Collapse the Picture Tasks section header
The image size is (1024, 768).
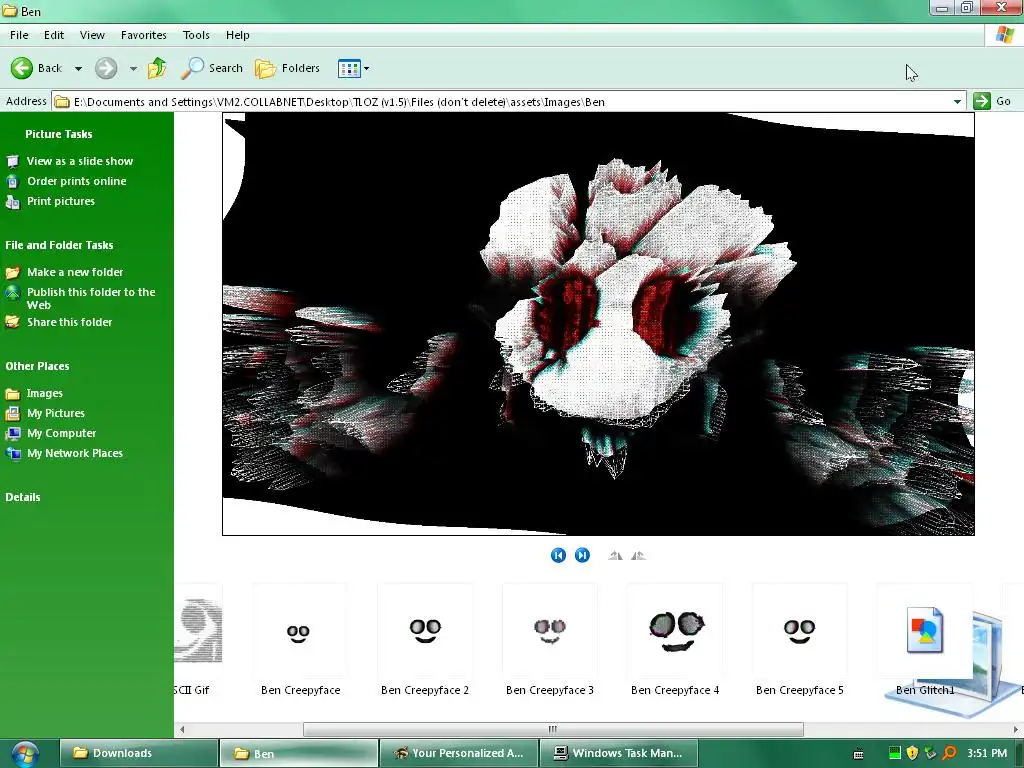59,134
